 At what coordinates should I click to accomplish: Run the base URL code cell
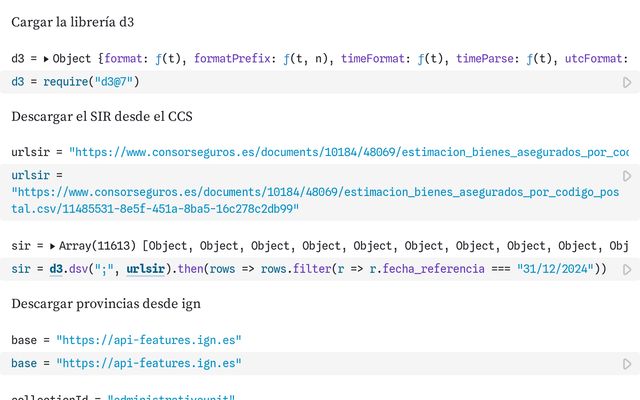pyautogui.click(x=627, y=364)
